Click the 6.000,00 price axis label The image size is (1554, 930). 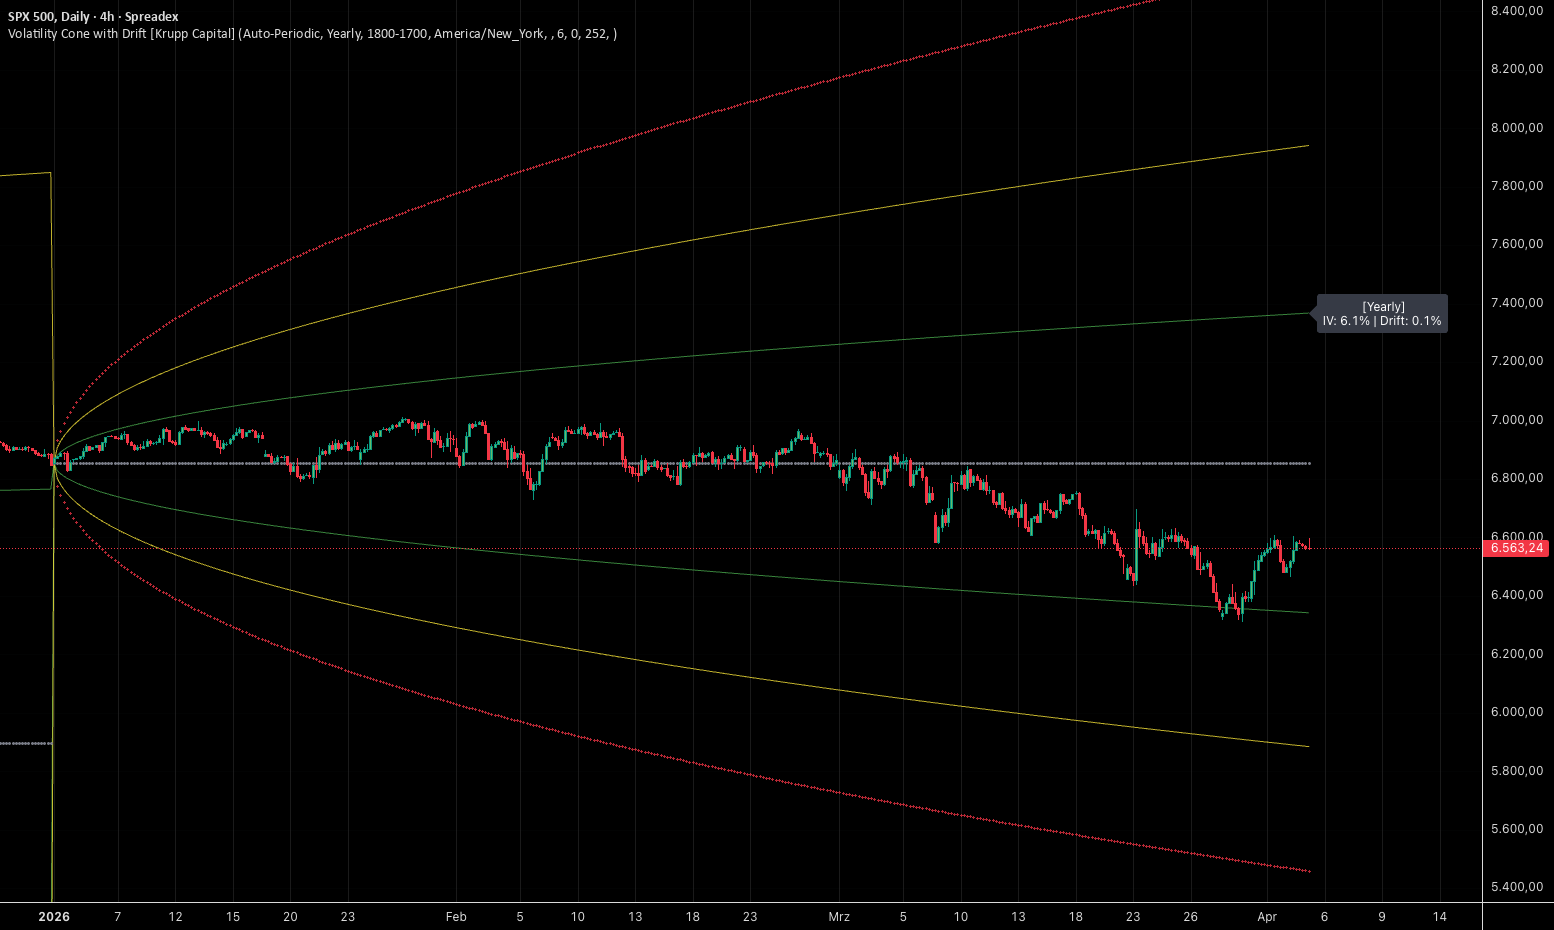click(1517, 712)
